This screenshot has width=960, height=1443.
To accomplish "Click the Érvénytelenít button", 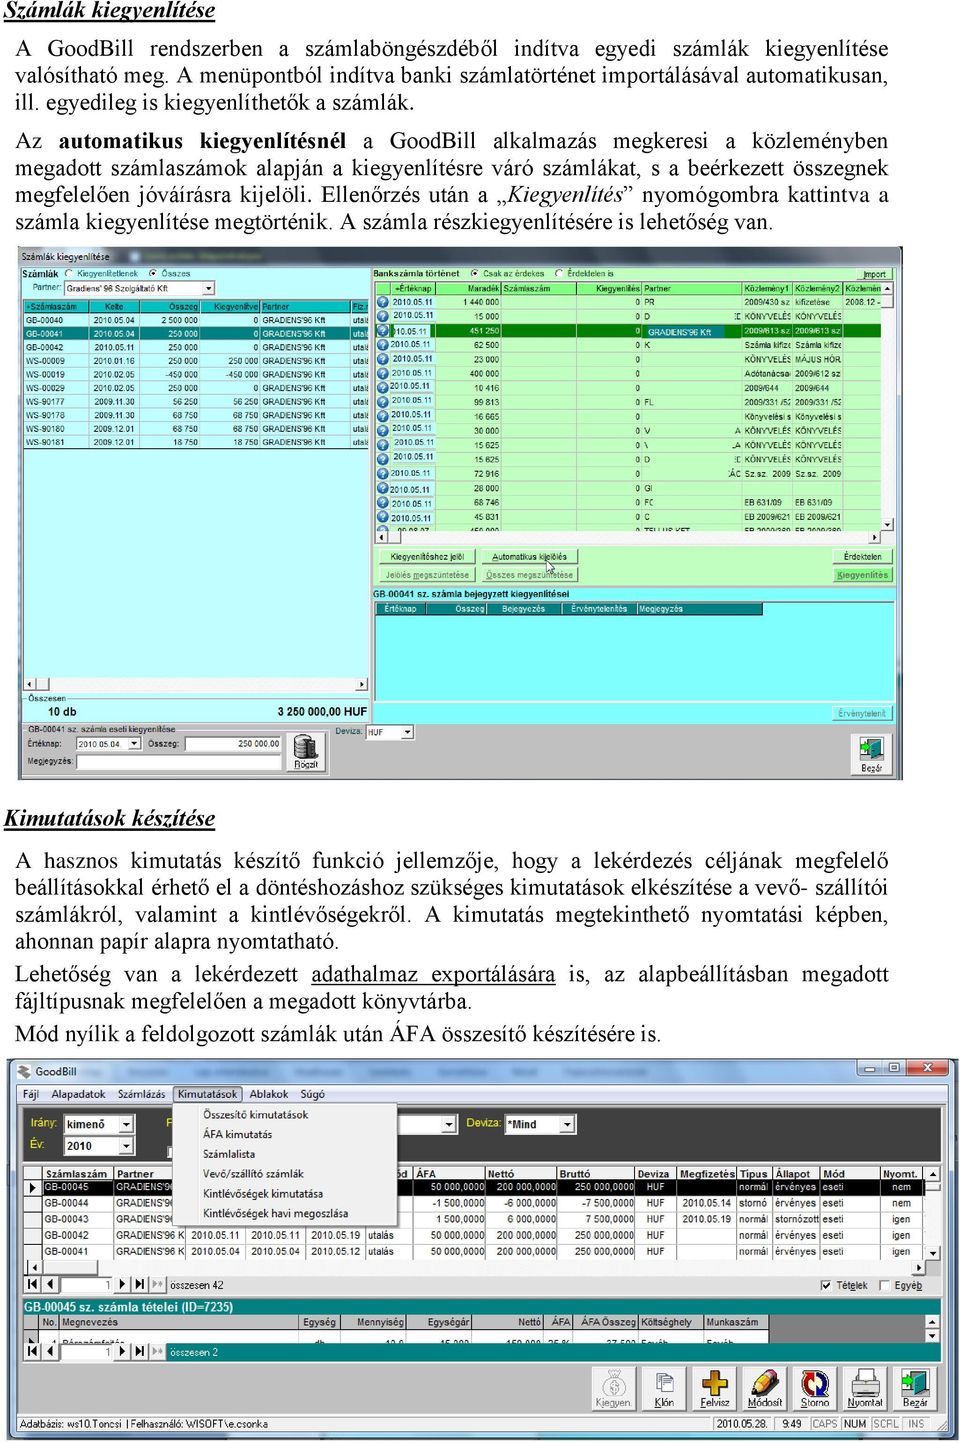I will (862, 713).
